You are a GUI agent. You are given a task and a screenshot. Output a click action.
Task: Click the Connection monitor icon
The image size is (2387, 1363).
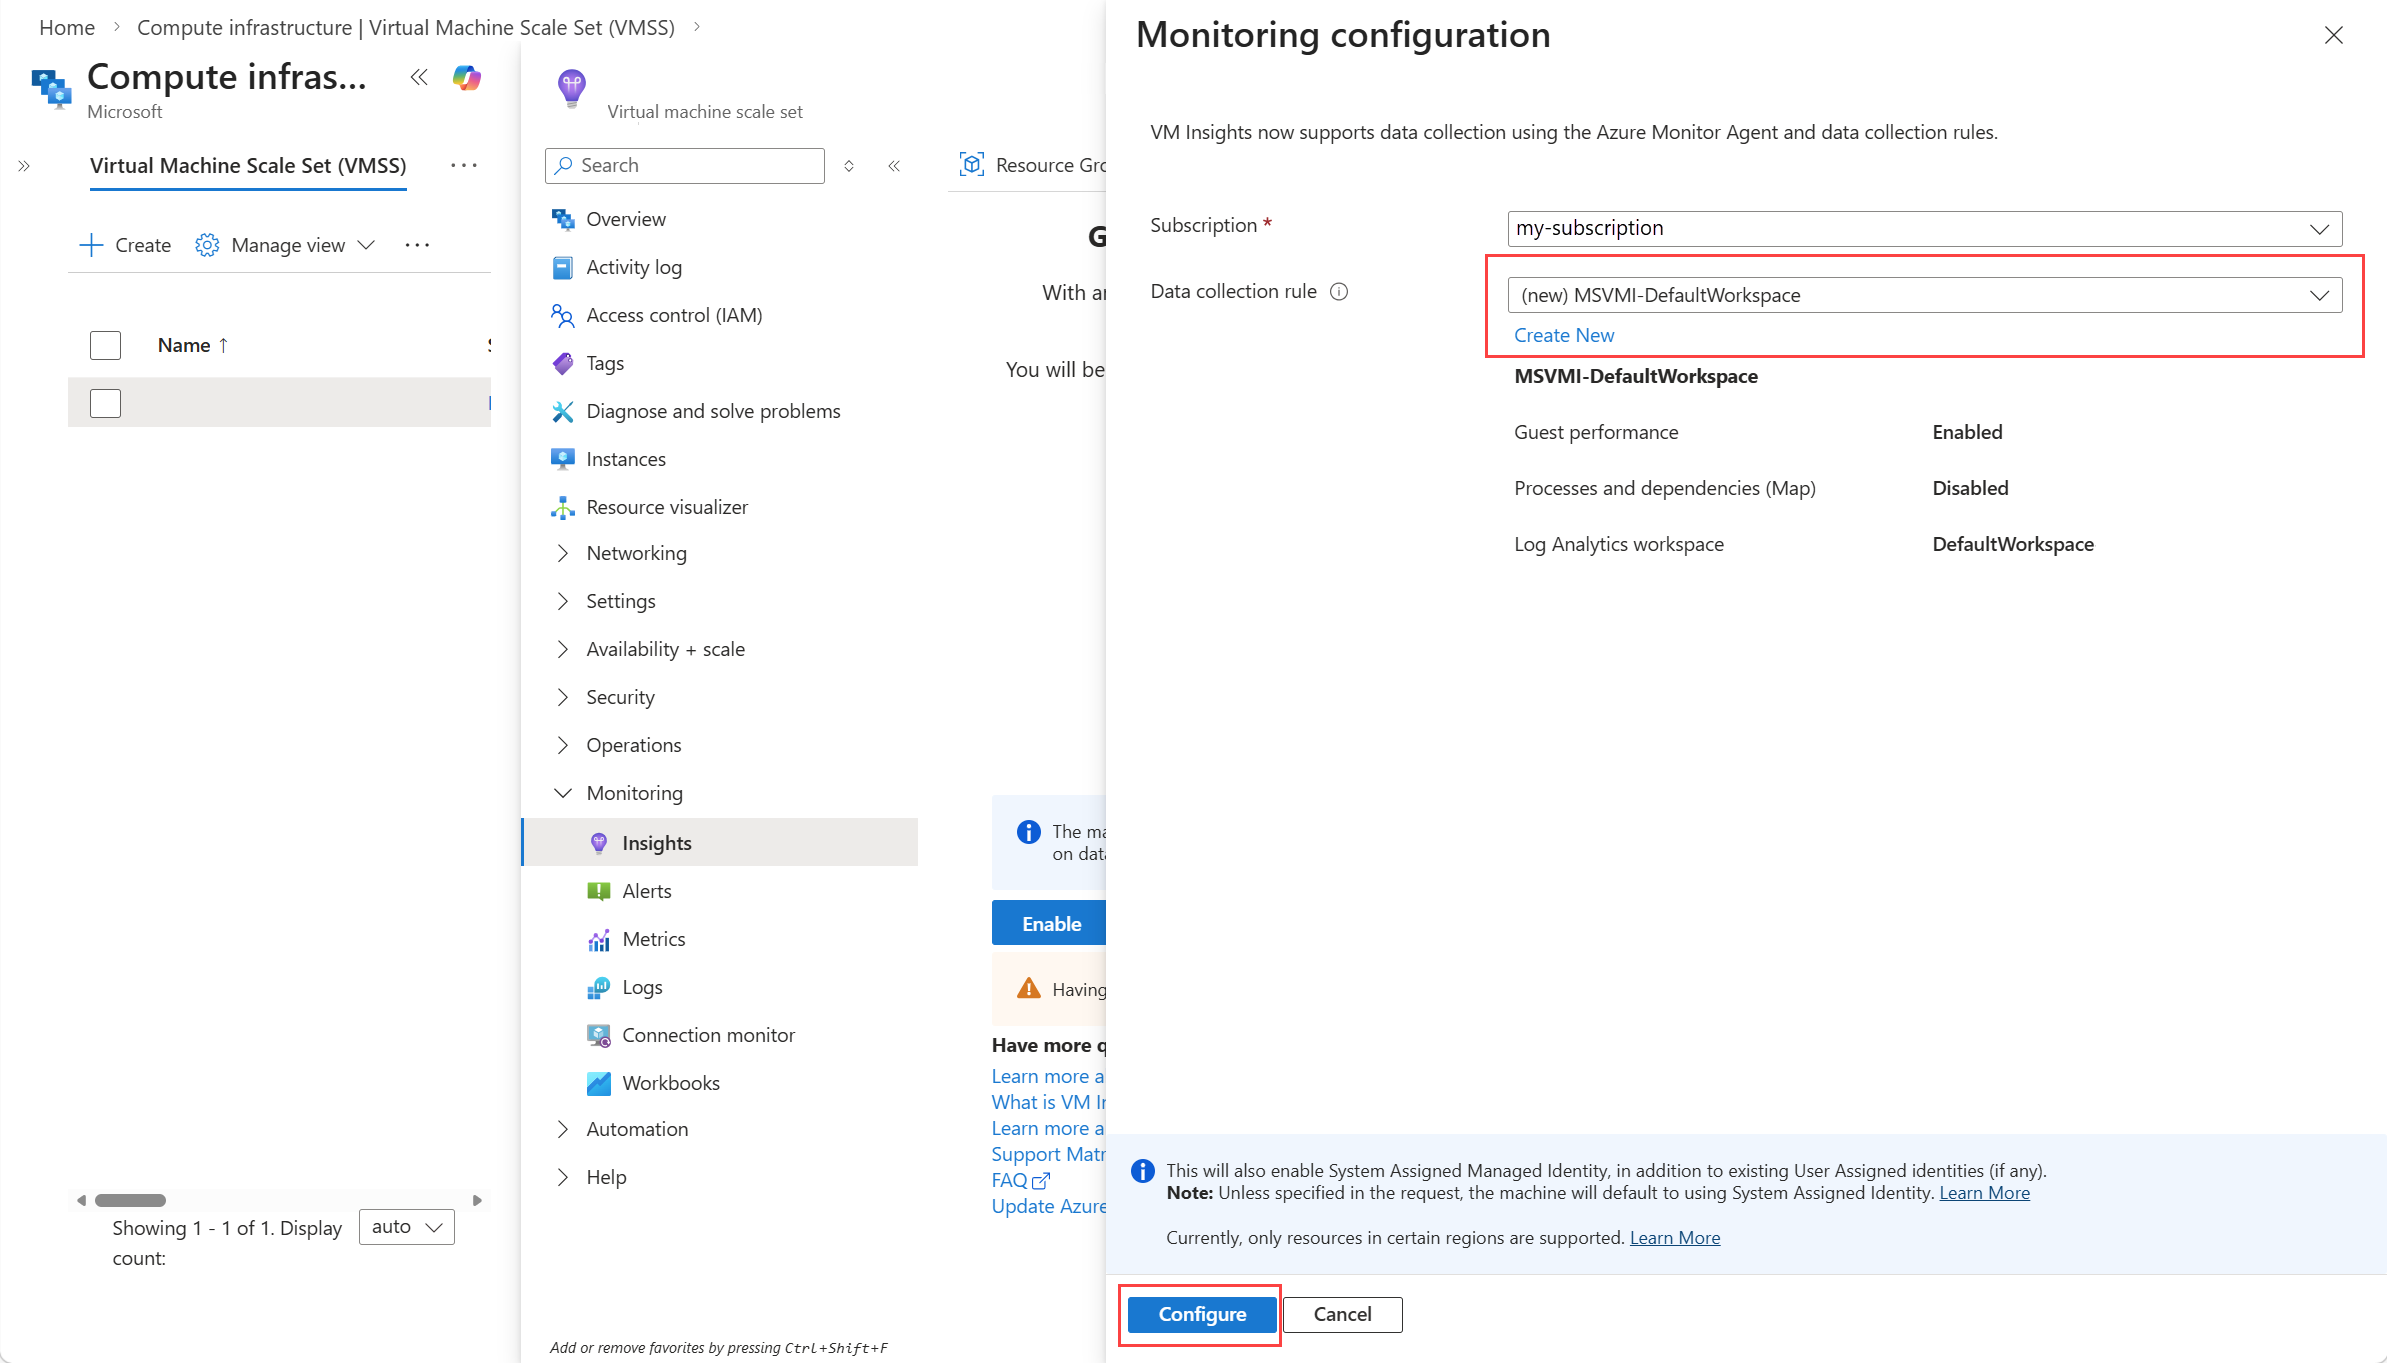(599, 1035)
